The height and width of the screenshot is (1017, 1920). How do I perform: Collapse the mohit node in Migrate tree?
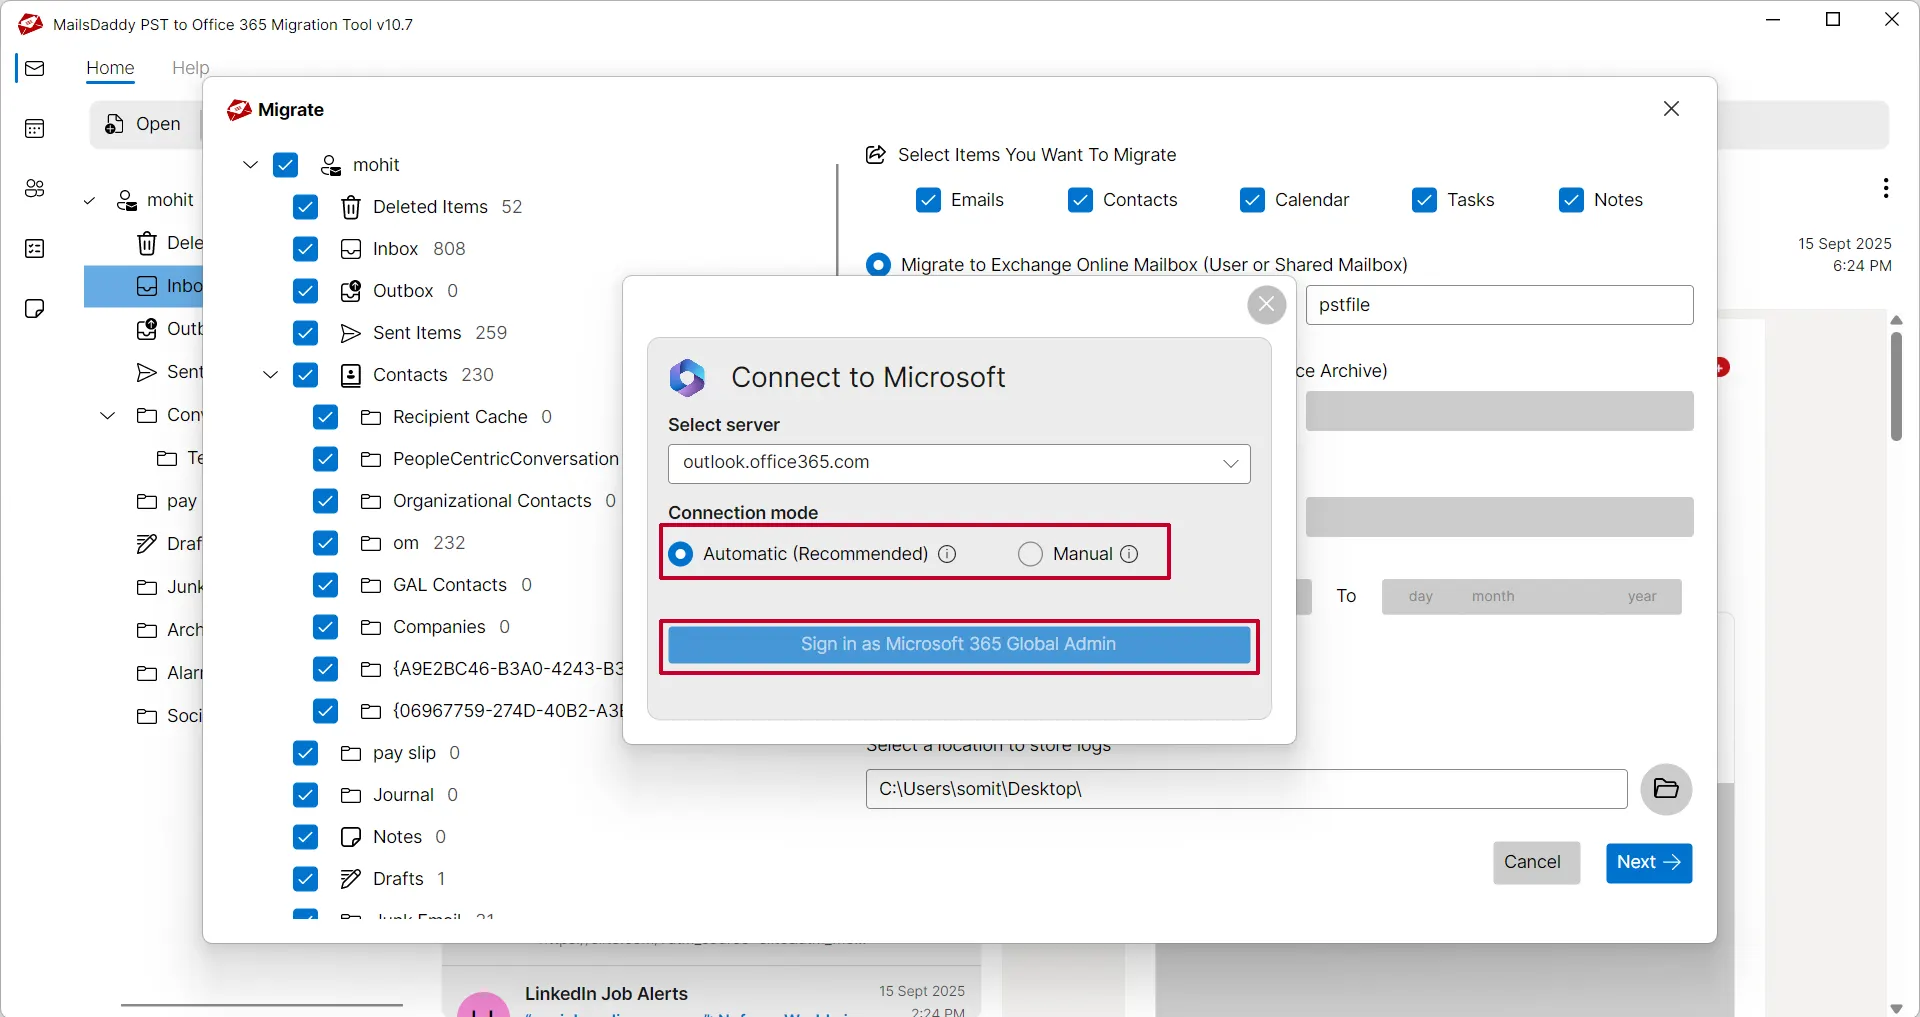(x=250, y=165)
